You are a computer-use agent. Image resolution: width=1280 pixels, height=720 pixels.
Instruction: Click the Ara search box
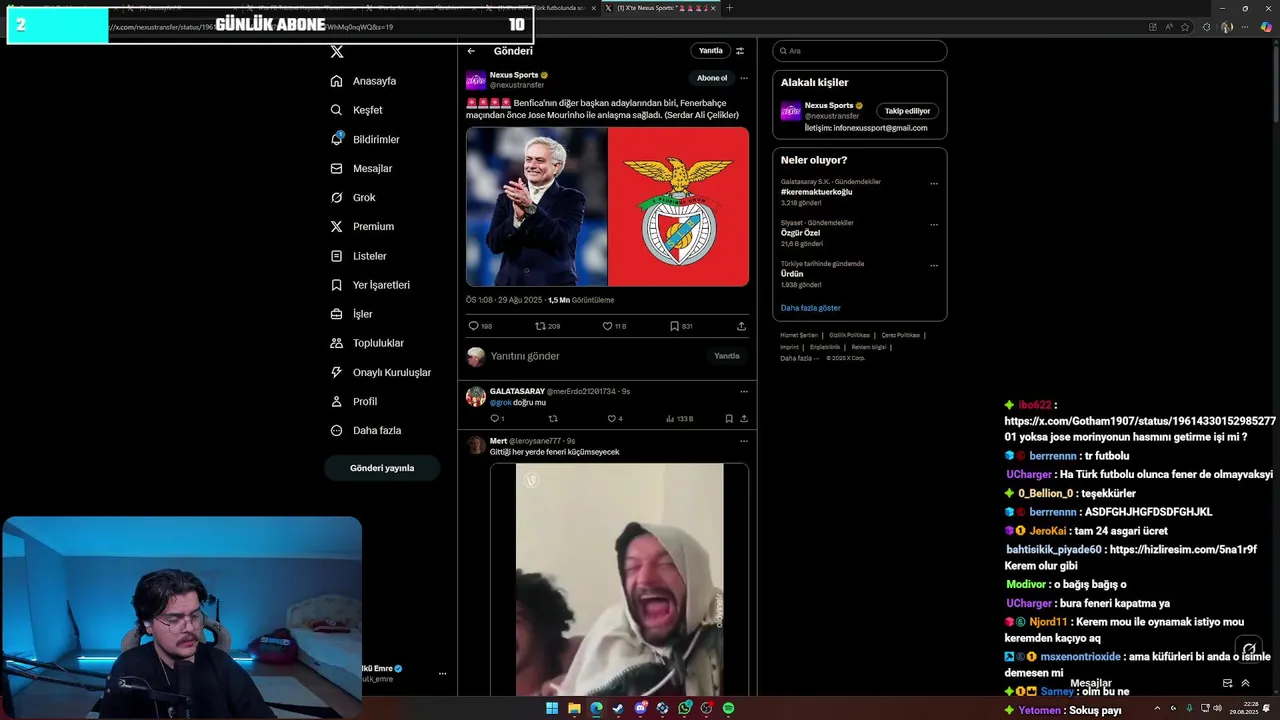click(x=859, y=51)
